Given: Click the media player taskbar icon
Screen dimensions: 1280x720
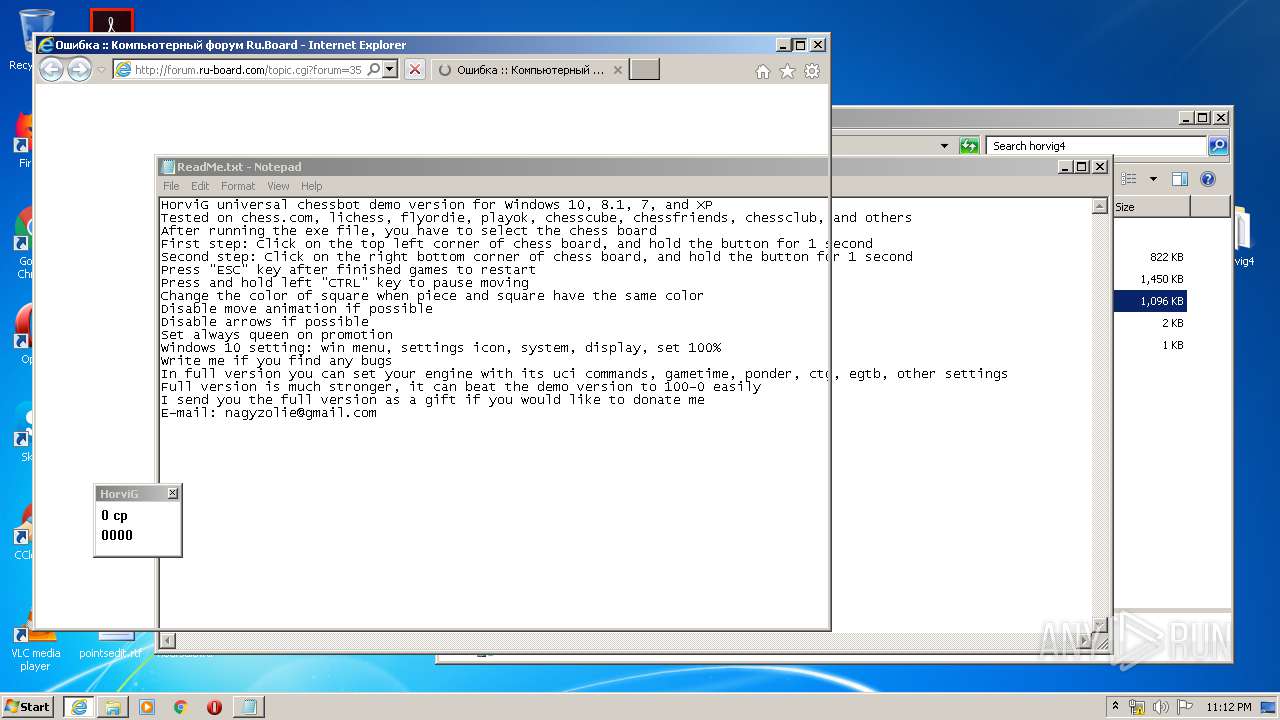Looking at the screenshot, I should coord(147,706).
